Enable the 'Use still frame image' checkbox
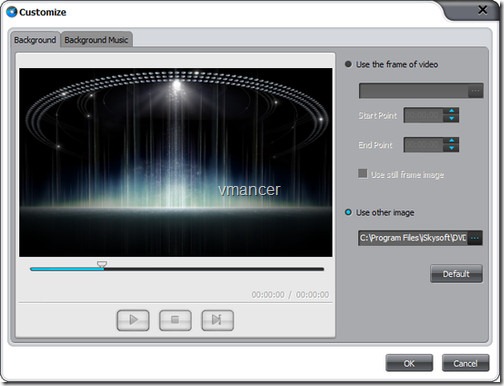Viewport: 504px width, 386px height. [x=363, y=173]
